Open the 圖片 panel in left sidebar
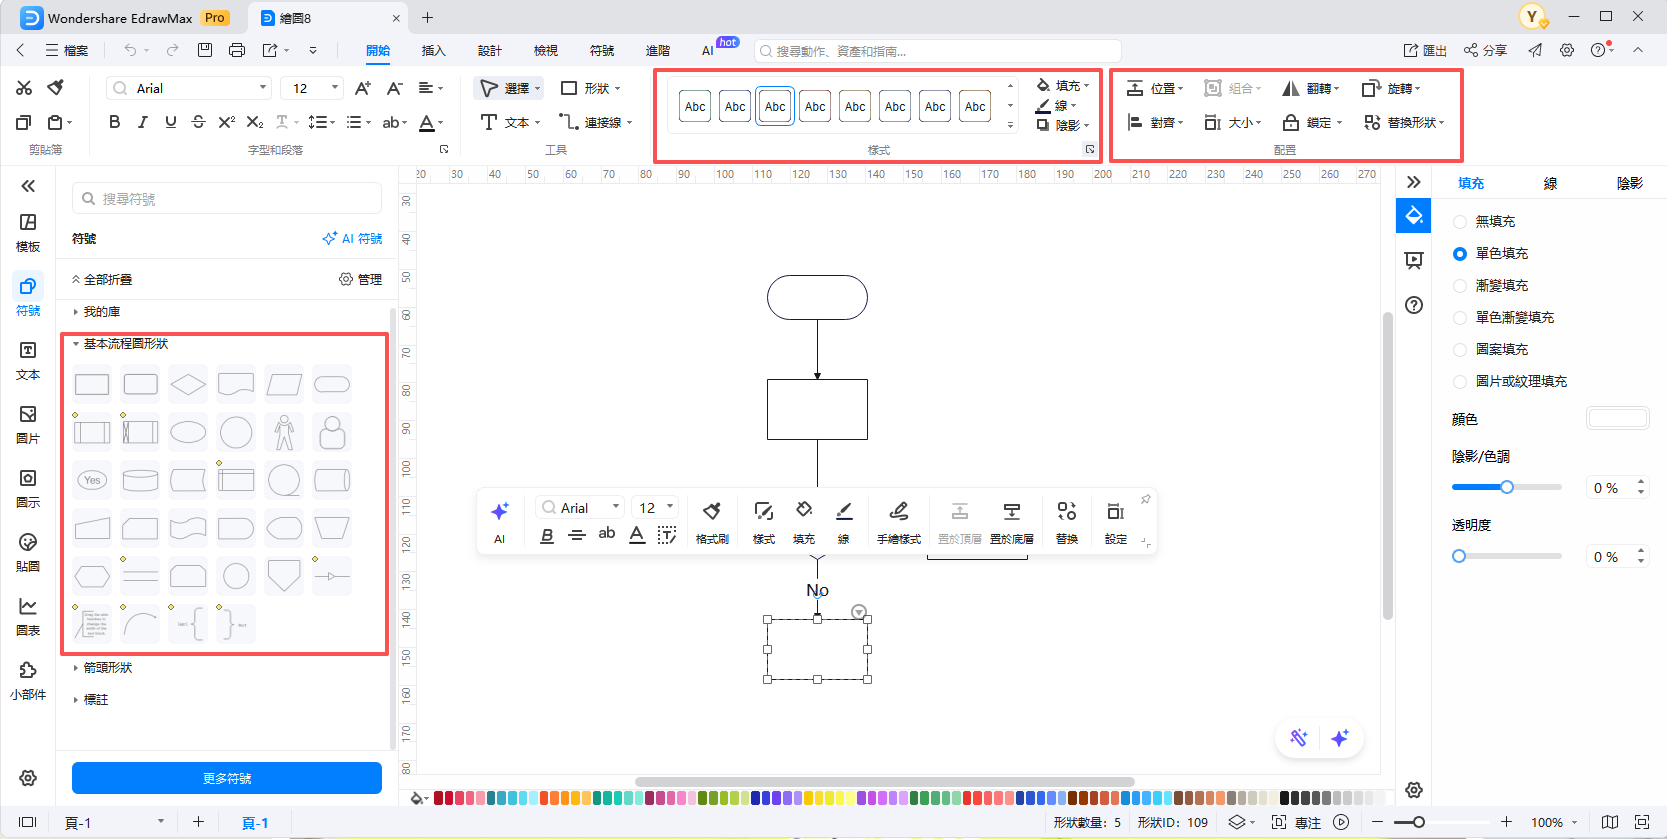The height and width of the screenshot is (839, 1667). [x=28, y=424]
